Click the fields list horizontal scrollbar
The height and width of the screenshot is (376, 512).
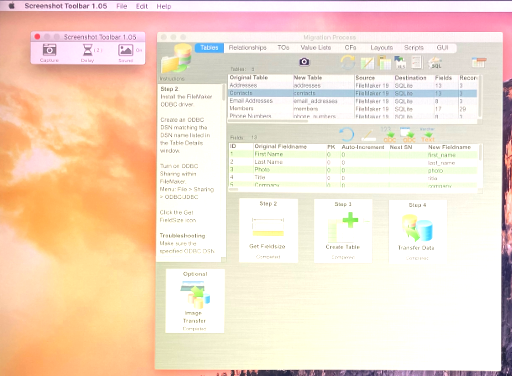[234, 190]
